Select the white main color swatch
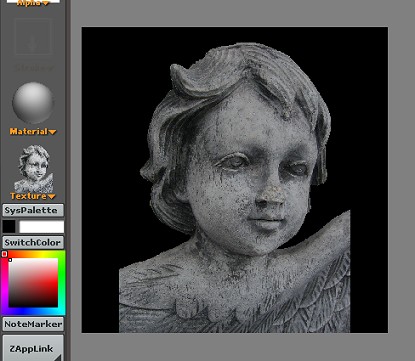The height and width of the screenshot is (361, 415). coord(42,226)
